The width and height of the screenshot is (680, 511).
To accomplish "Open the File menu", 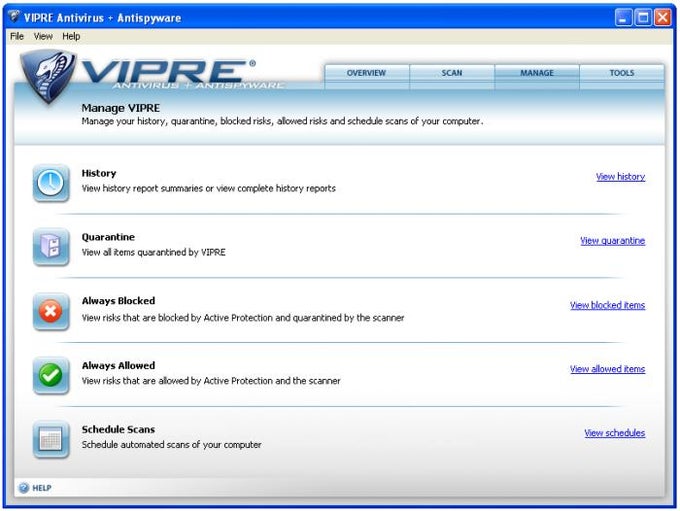I will [x=17, y=36].
